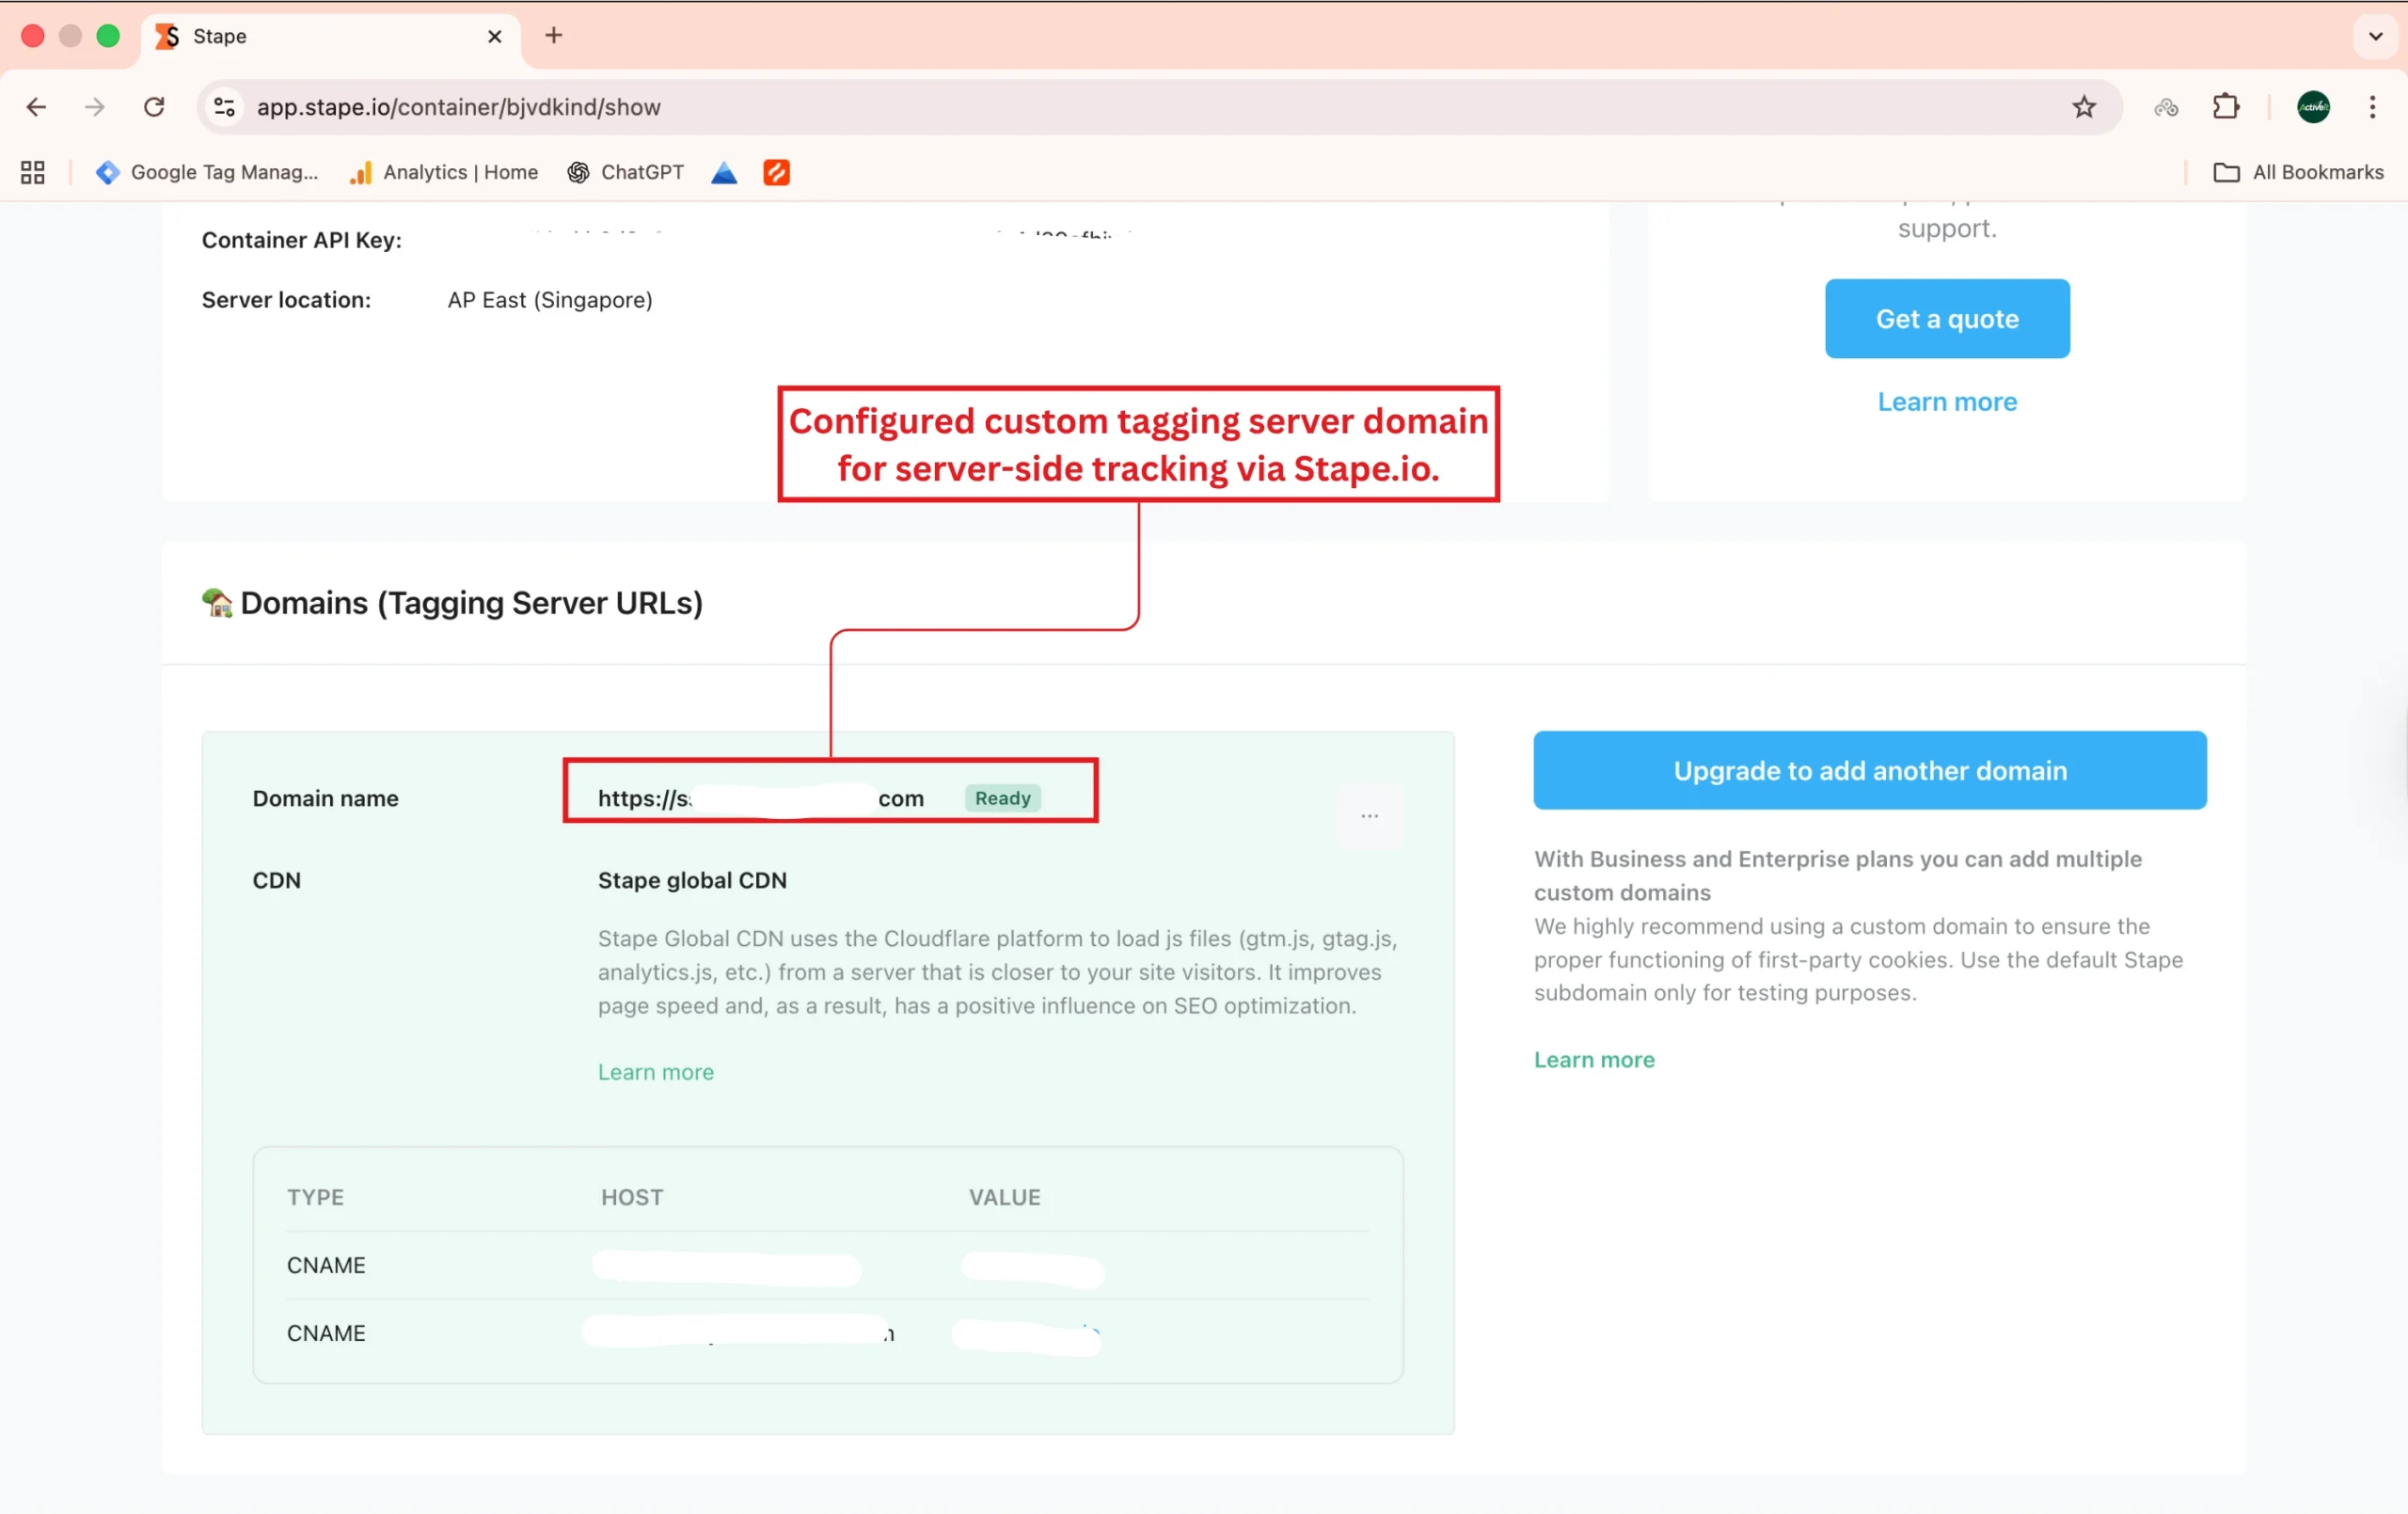Viewport: 2408px width, 1514px height.
Task: Open the Analytics Home bookmark
Action: coord(443,172)
